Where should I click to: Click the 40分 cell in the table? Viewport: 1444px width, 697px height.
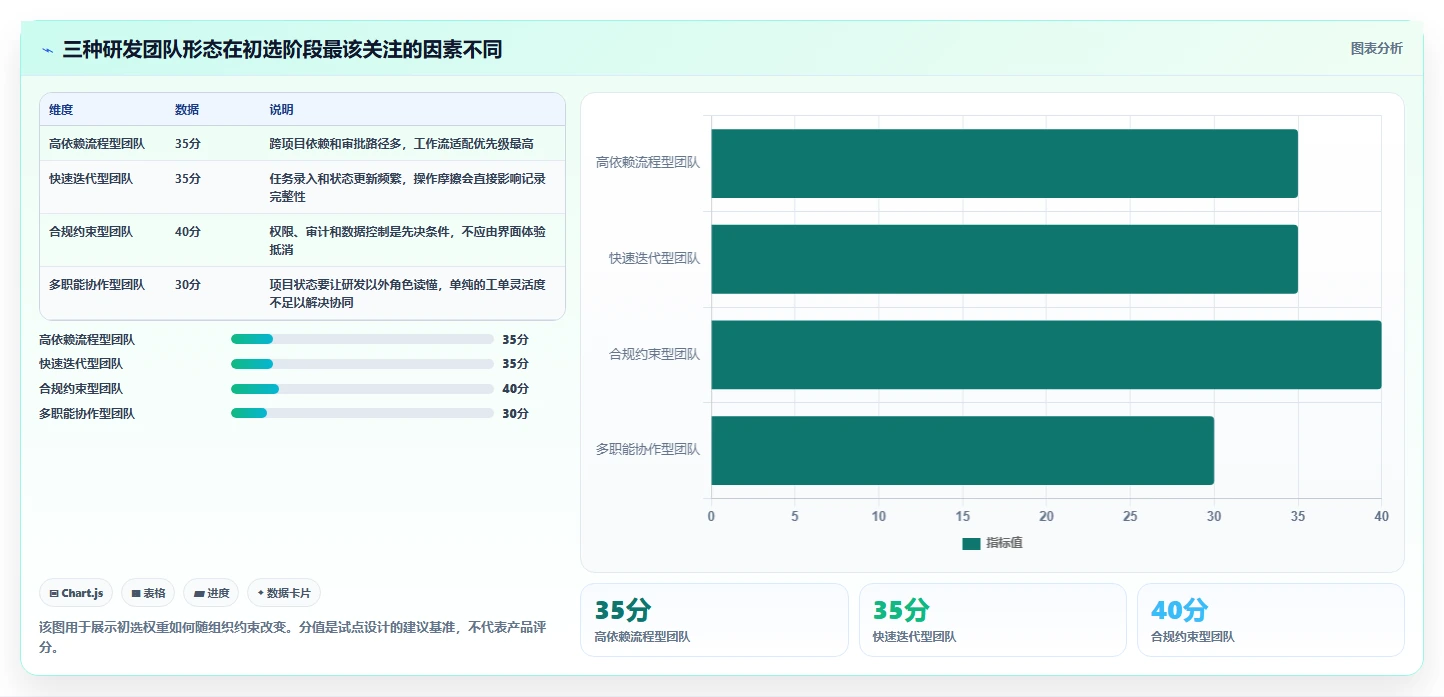[188, 232]
